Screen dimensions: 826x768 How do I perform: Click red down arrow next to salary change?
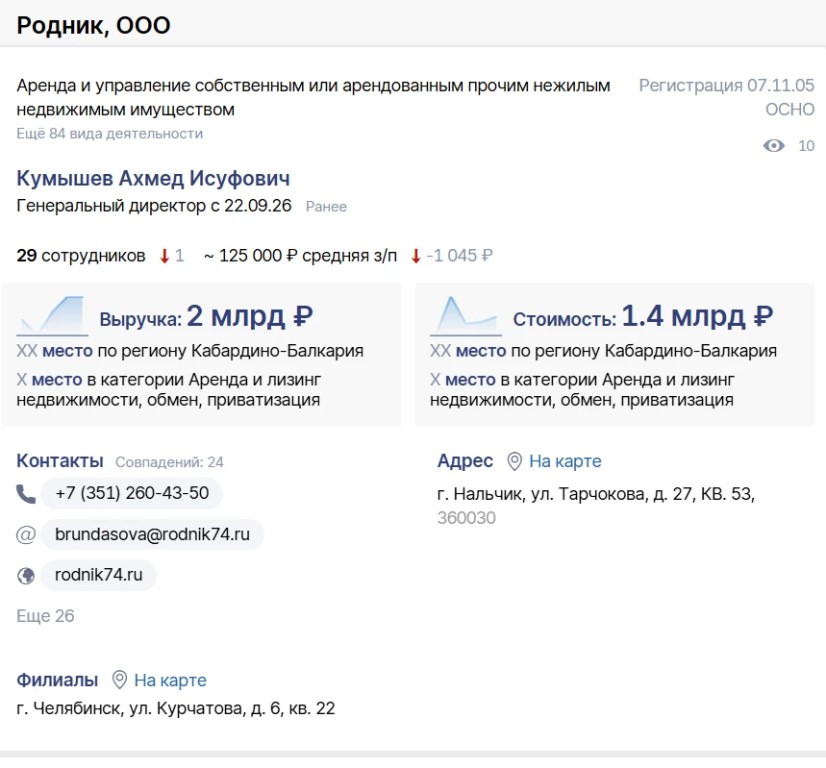tap(416, 256)
